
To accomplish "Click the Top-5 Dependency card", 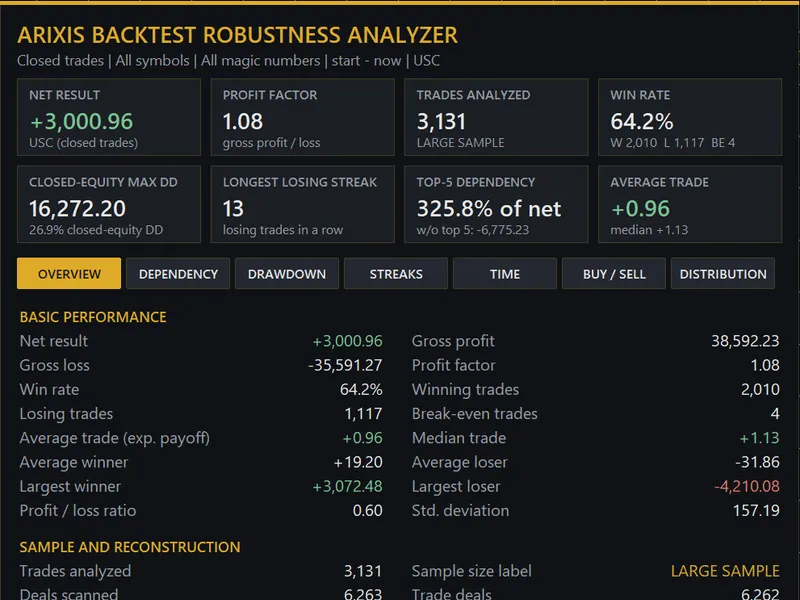I will pos(496,204).
